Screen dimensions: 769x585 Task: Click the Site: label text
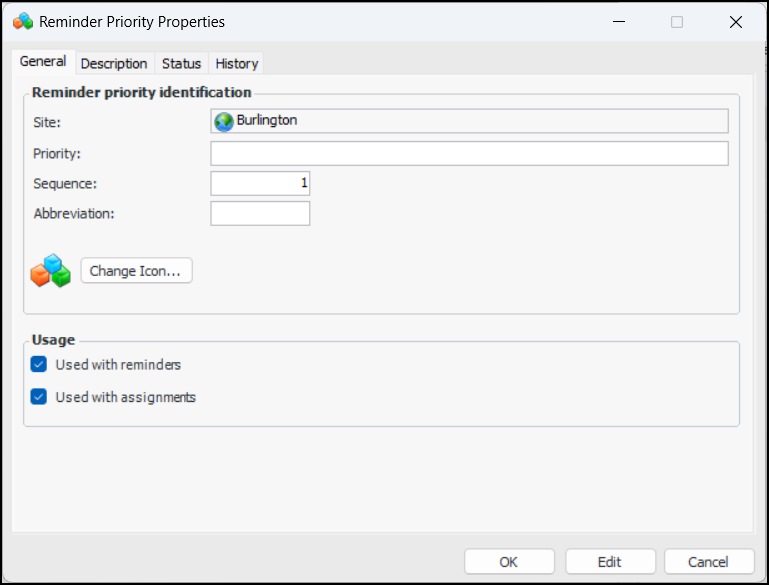[47, 123]
